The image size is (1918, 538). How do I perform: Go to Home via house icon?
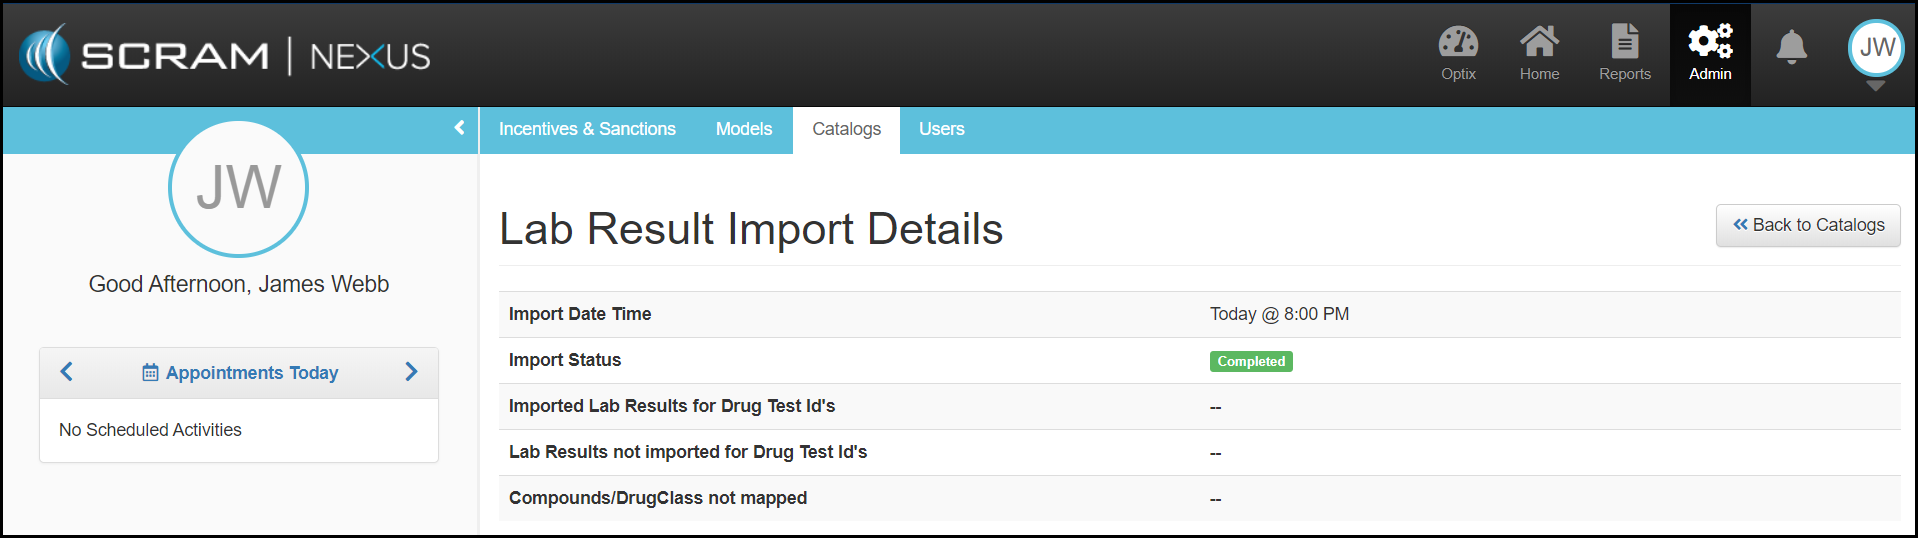(x=1539, y=43)
